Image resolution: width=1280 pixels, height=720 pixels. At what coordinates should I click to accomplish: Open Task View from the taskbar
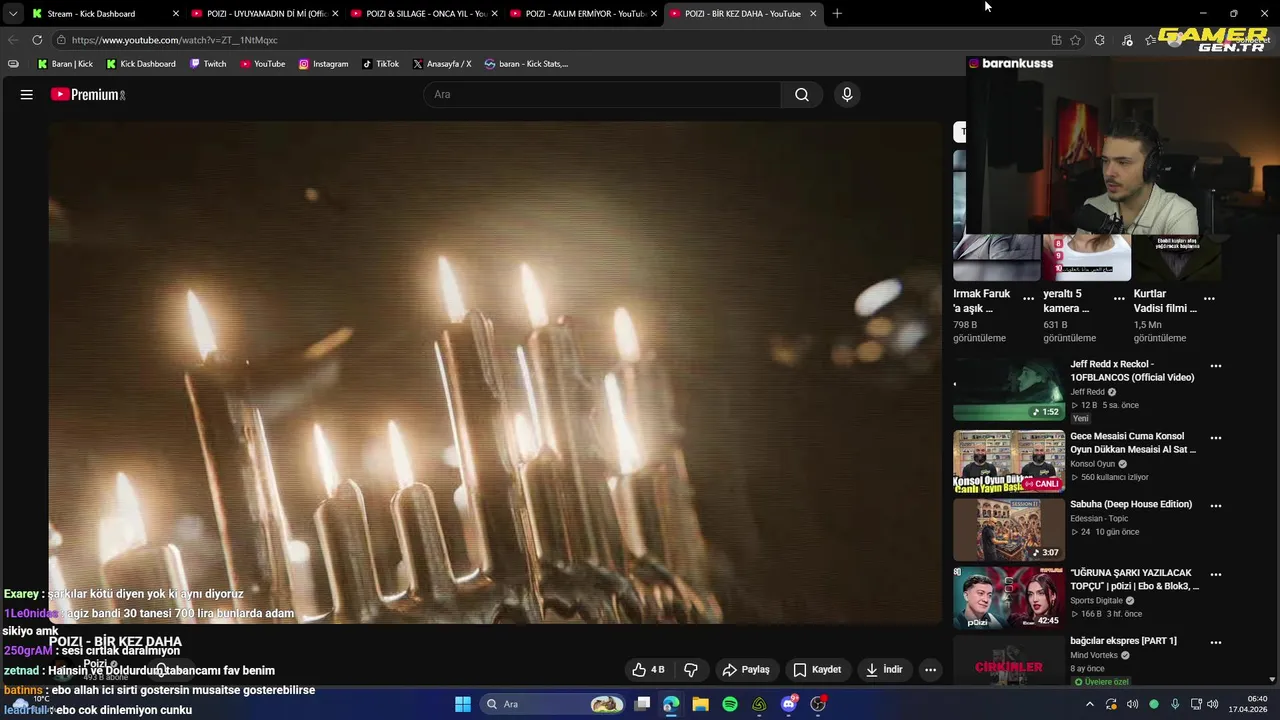(x=642, y=704)
